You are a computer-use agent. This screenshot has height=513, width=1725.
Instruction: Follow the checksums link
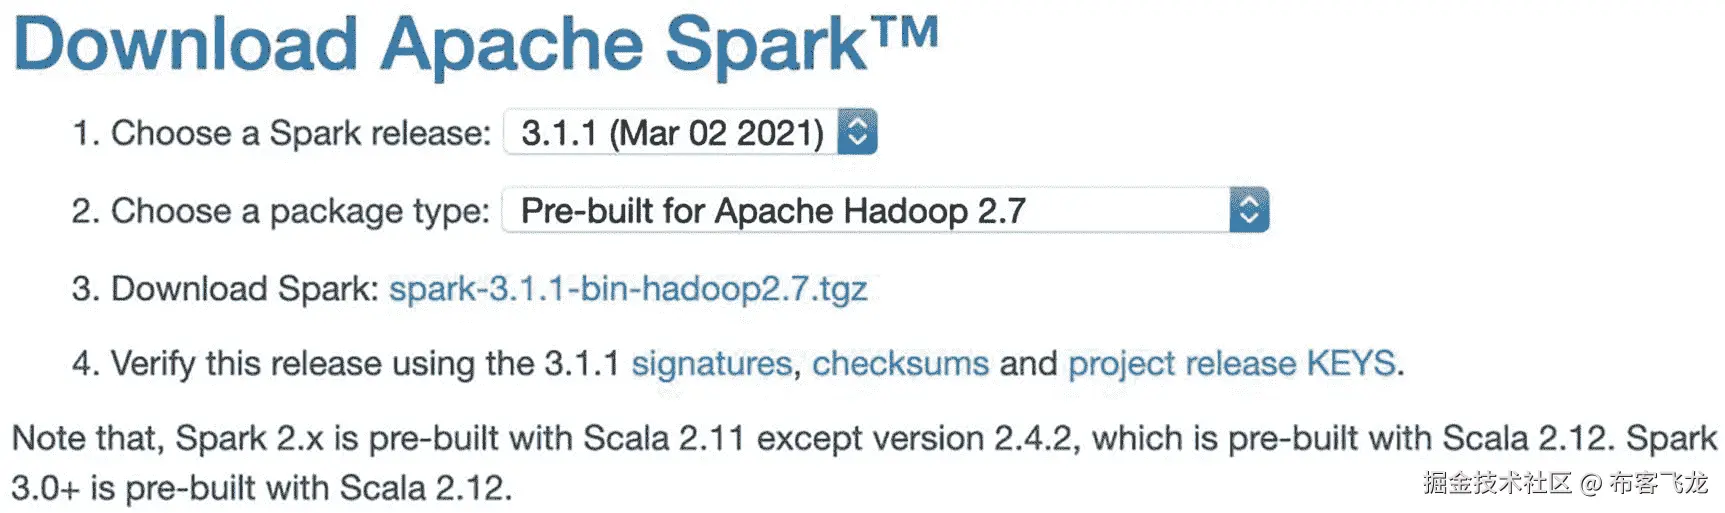[x=900, y=363]
